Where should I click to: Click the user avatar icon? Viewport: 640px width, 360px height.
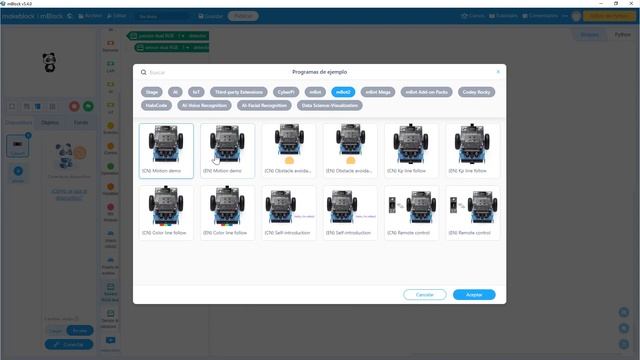coord(576,16)
